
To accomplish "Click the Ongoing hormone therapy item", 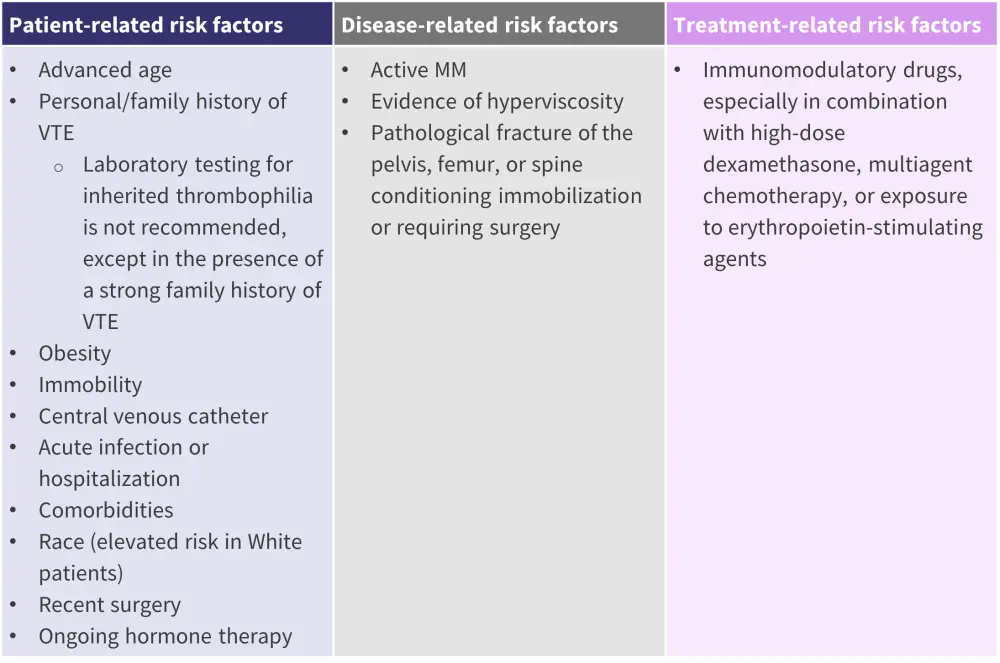I will (165, 637).
